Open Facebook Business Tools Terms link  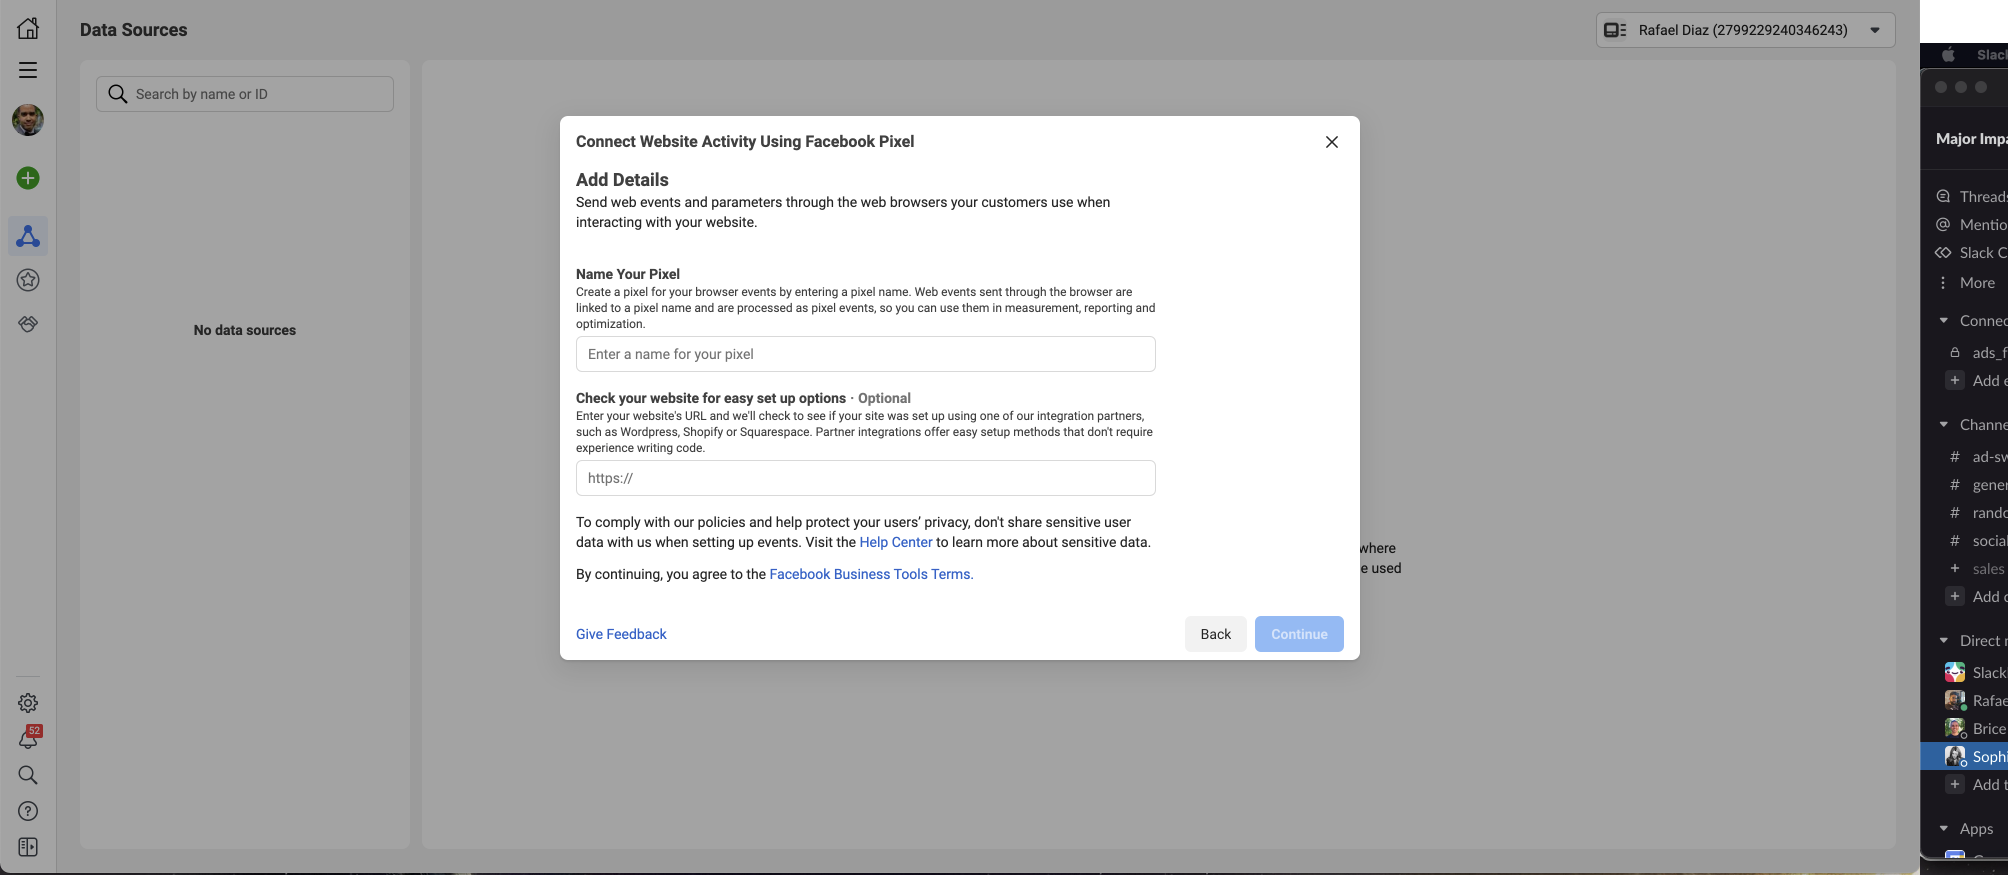click(x=871, y=574)
